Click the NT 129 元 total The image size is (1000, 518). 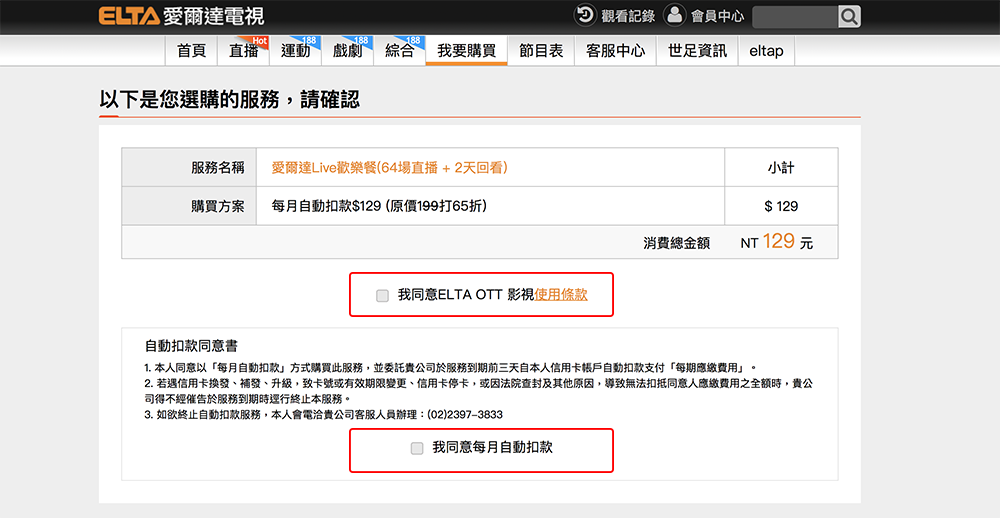coord(777,242)
